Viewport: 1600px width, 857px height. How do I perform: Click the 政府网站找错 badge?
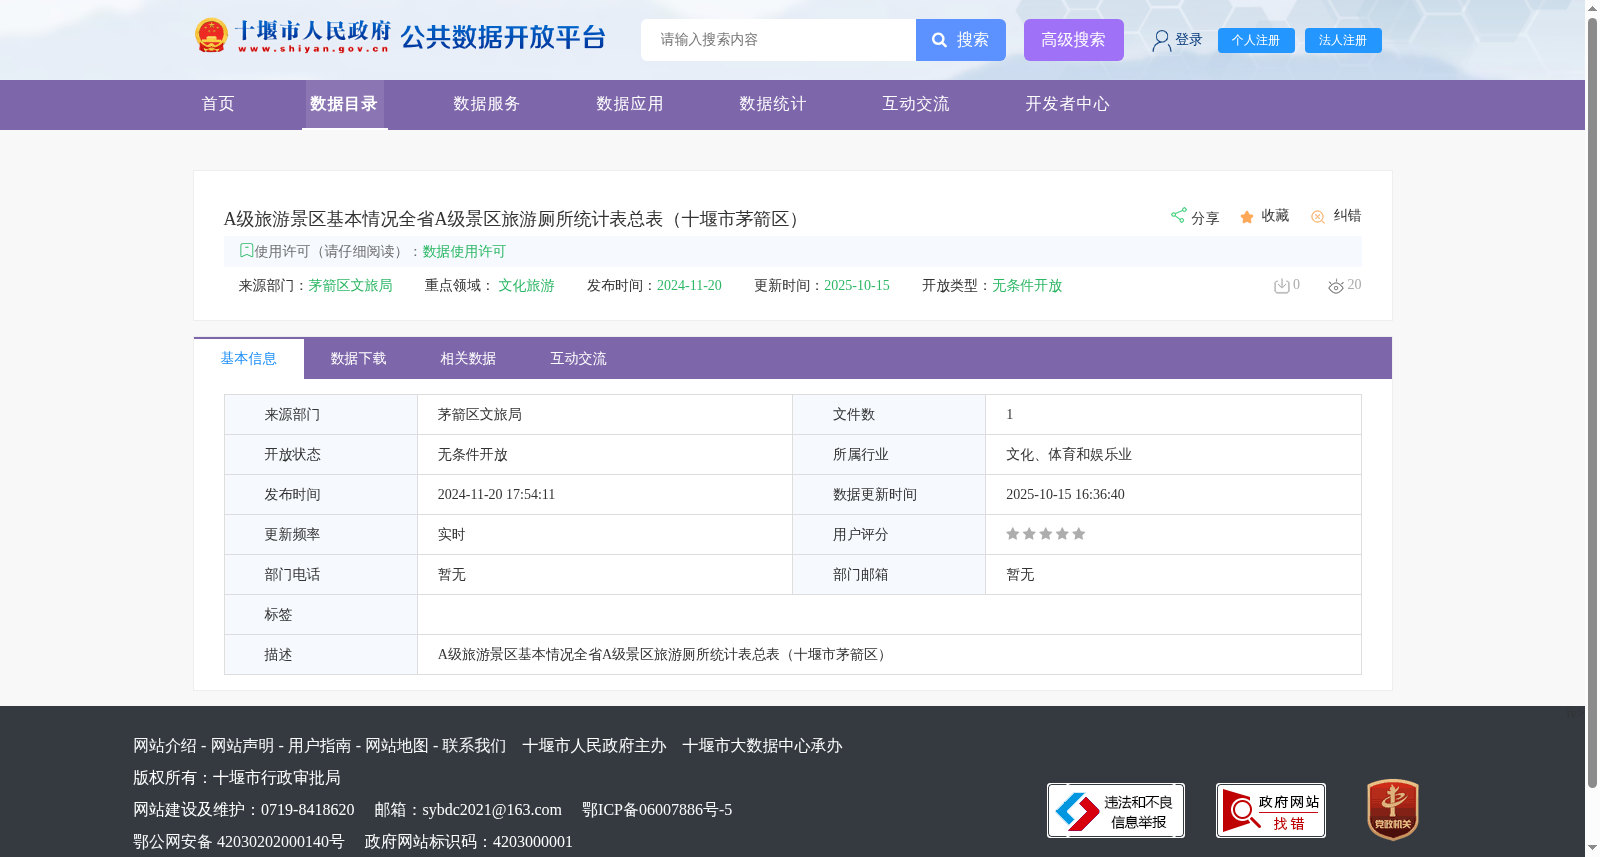(x=1271, y=810)
